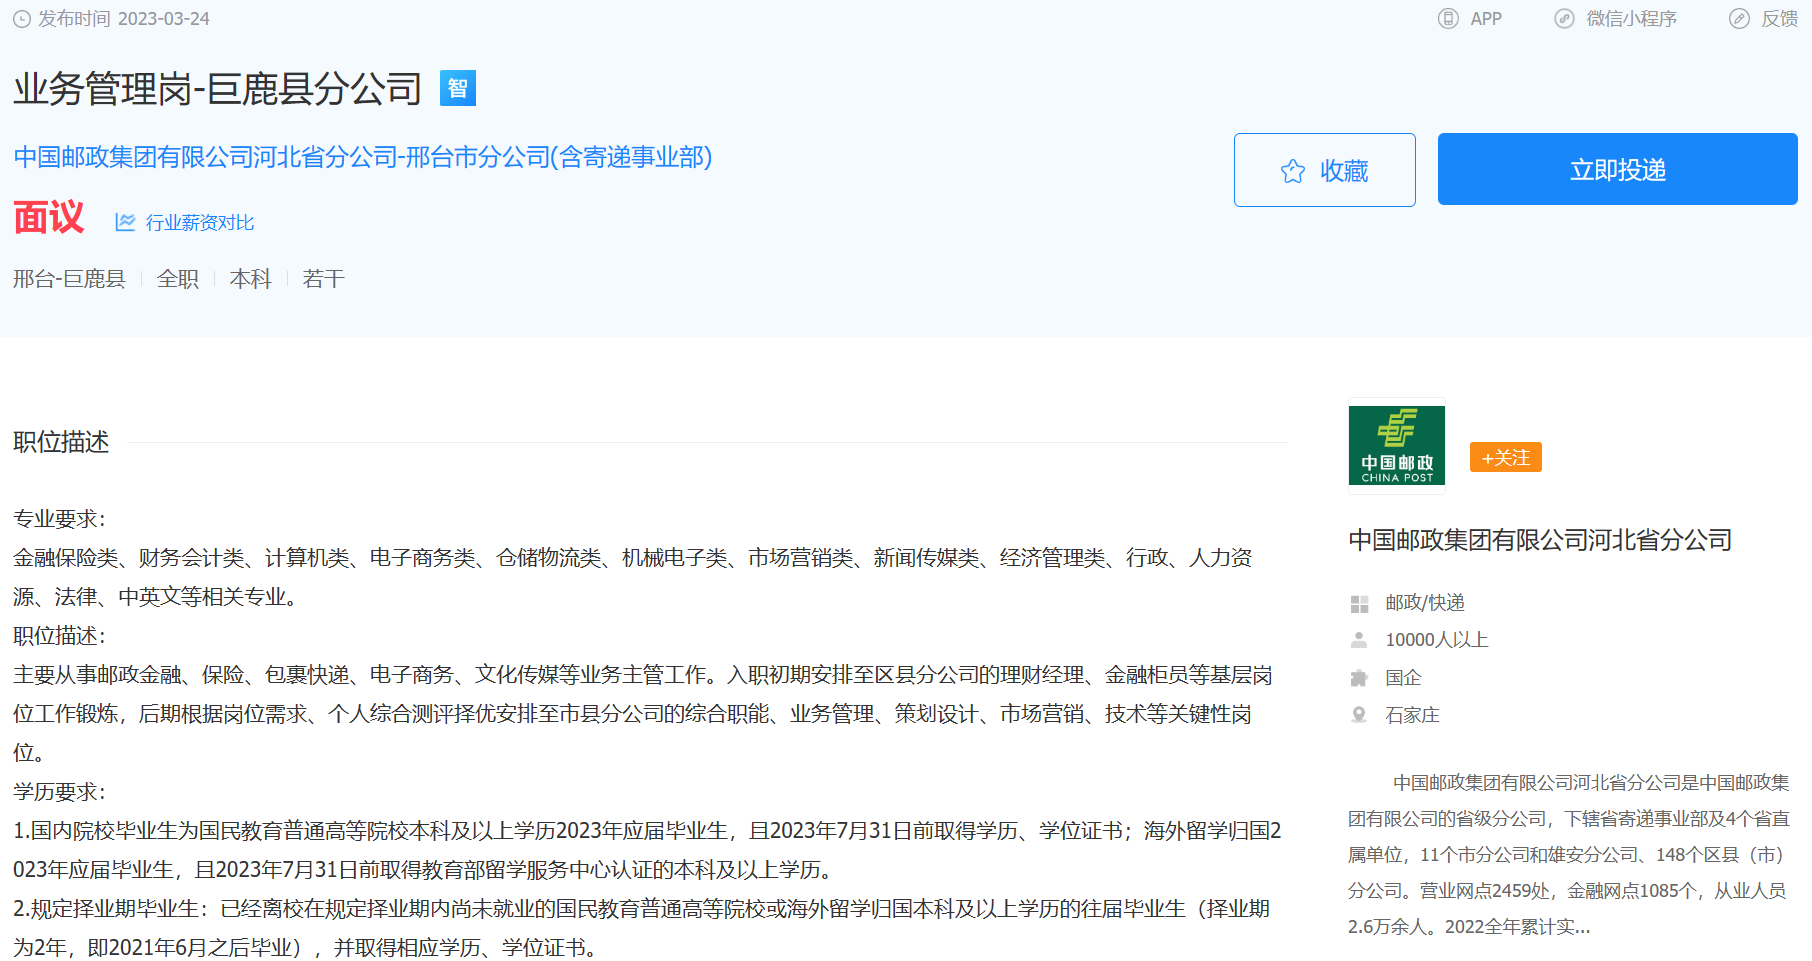Click the line starting 1.国内院校毕业生
1812x961 pixels.
647,831
